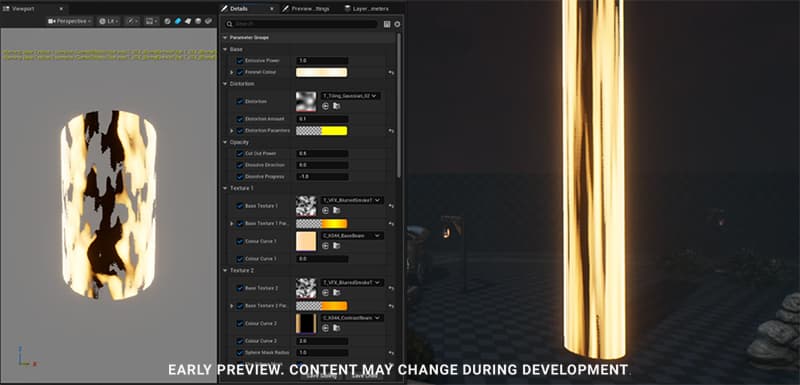Use selected asset for C_BaseBeam curve

click(326, 245)
